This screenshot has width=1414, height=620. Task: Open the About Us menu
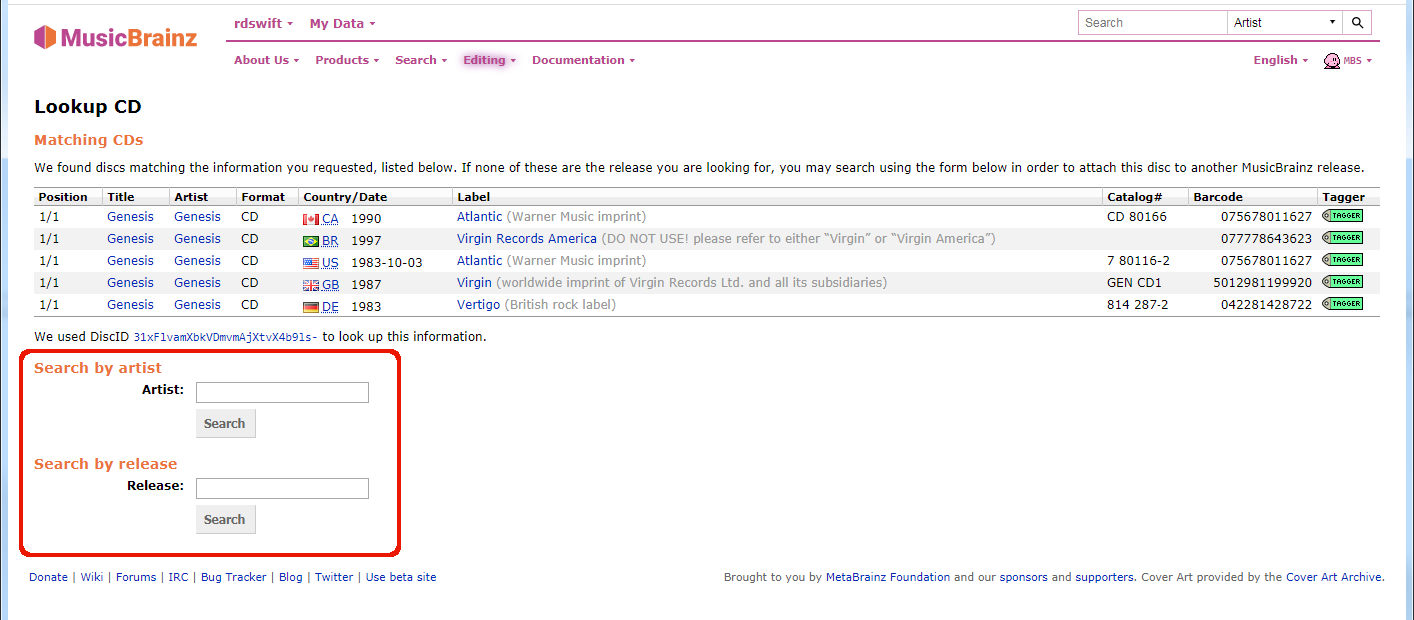coord(267,60)
